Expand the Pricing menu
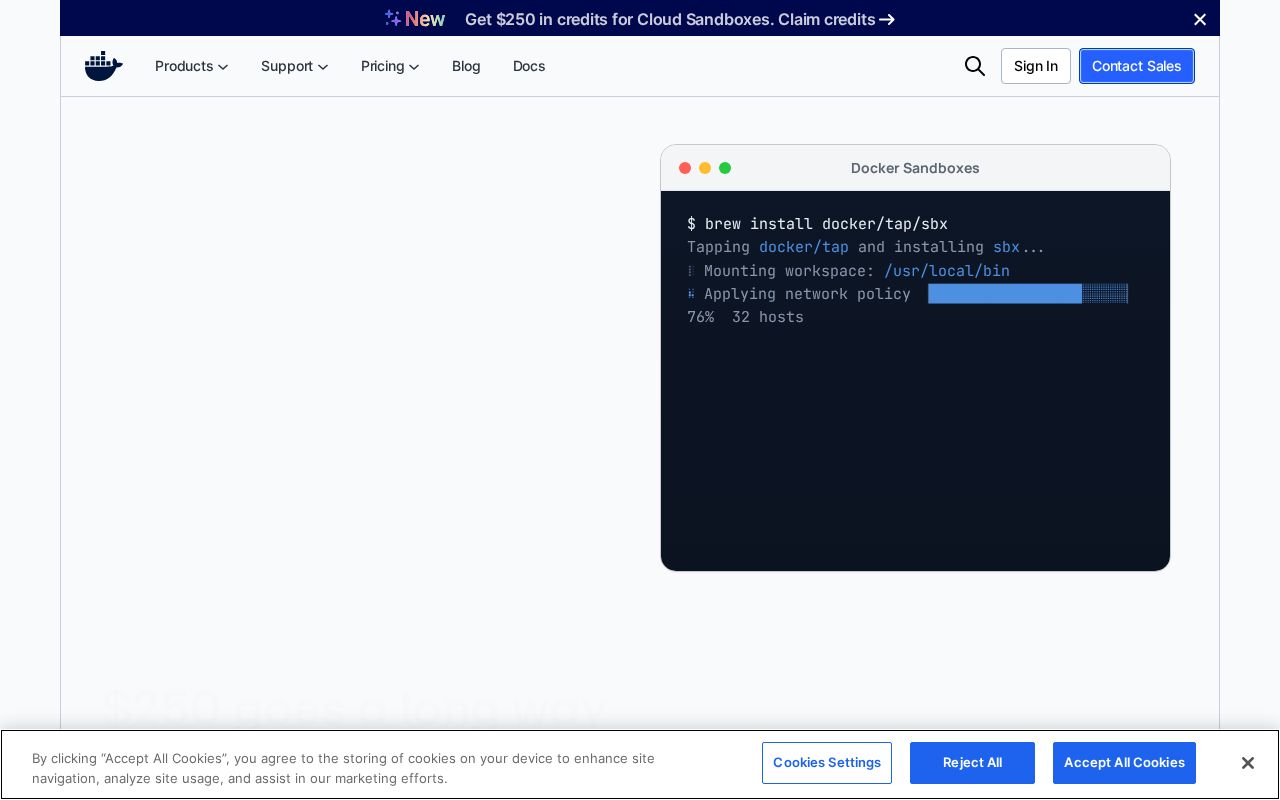 tap(390, 66)
